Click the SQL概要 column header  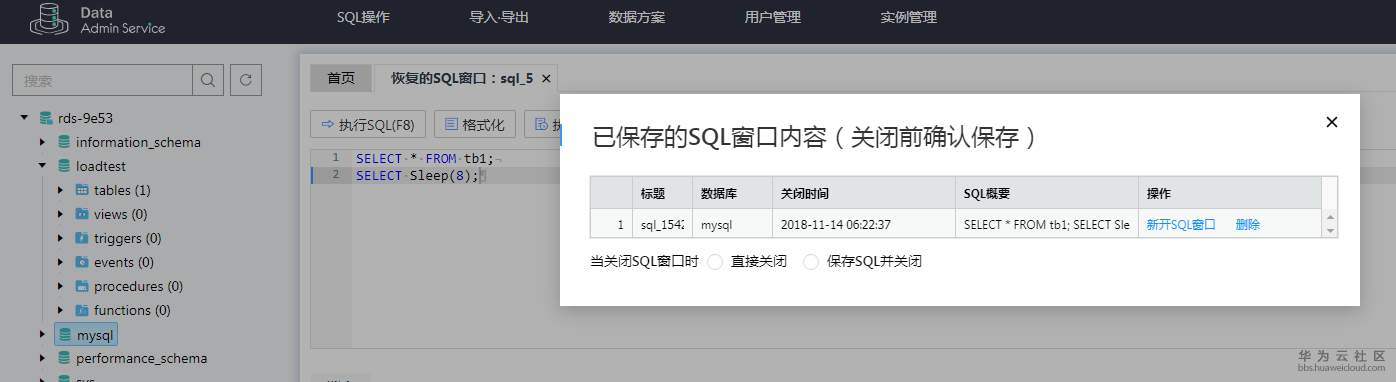coord(1046,193)
